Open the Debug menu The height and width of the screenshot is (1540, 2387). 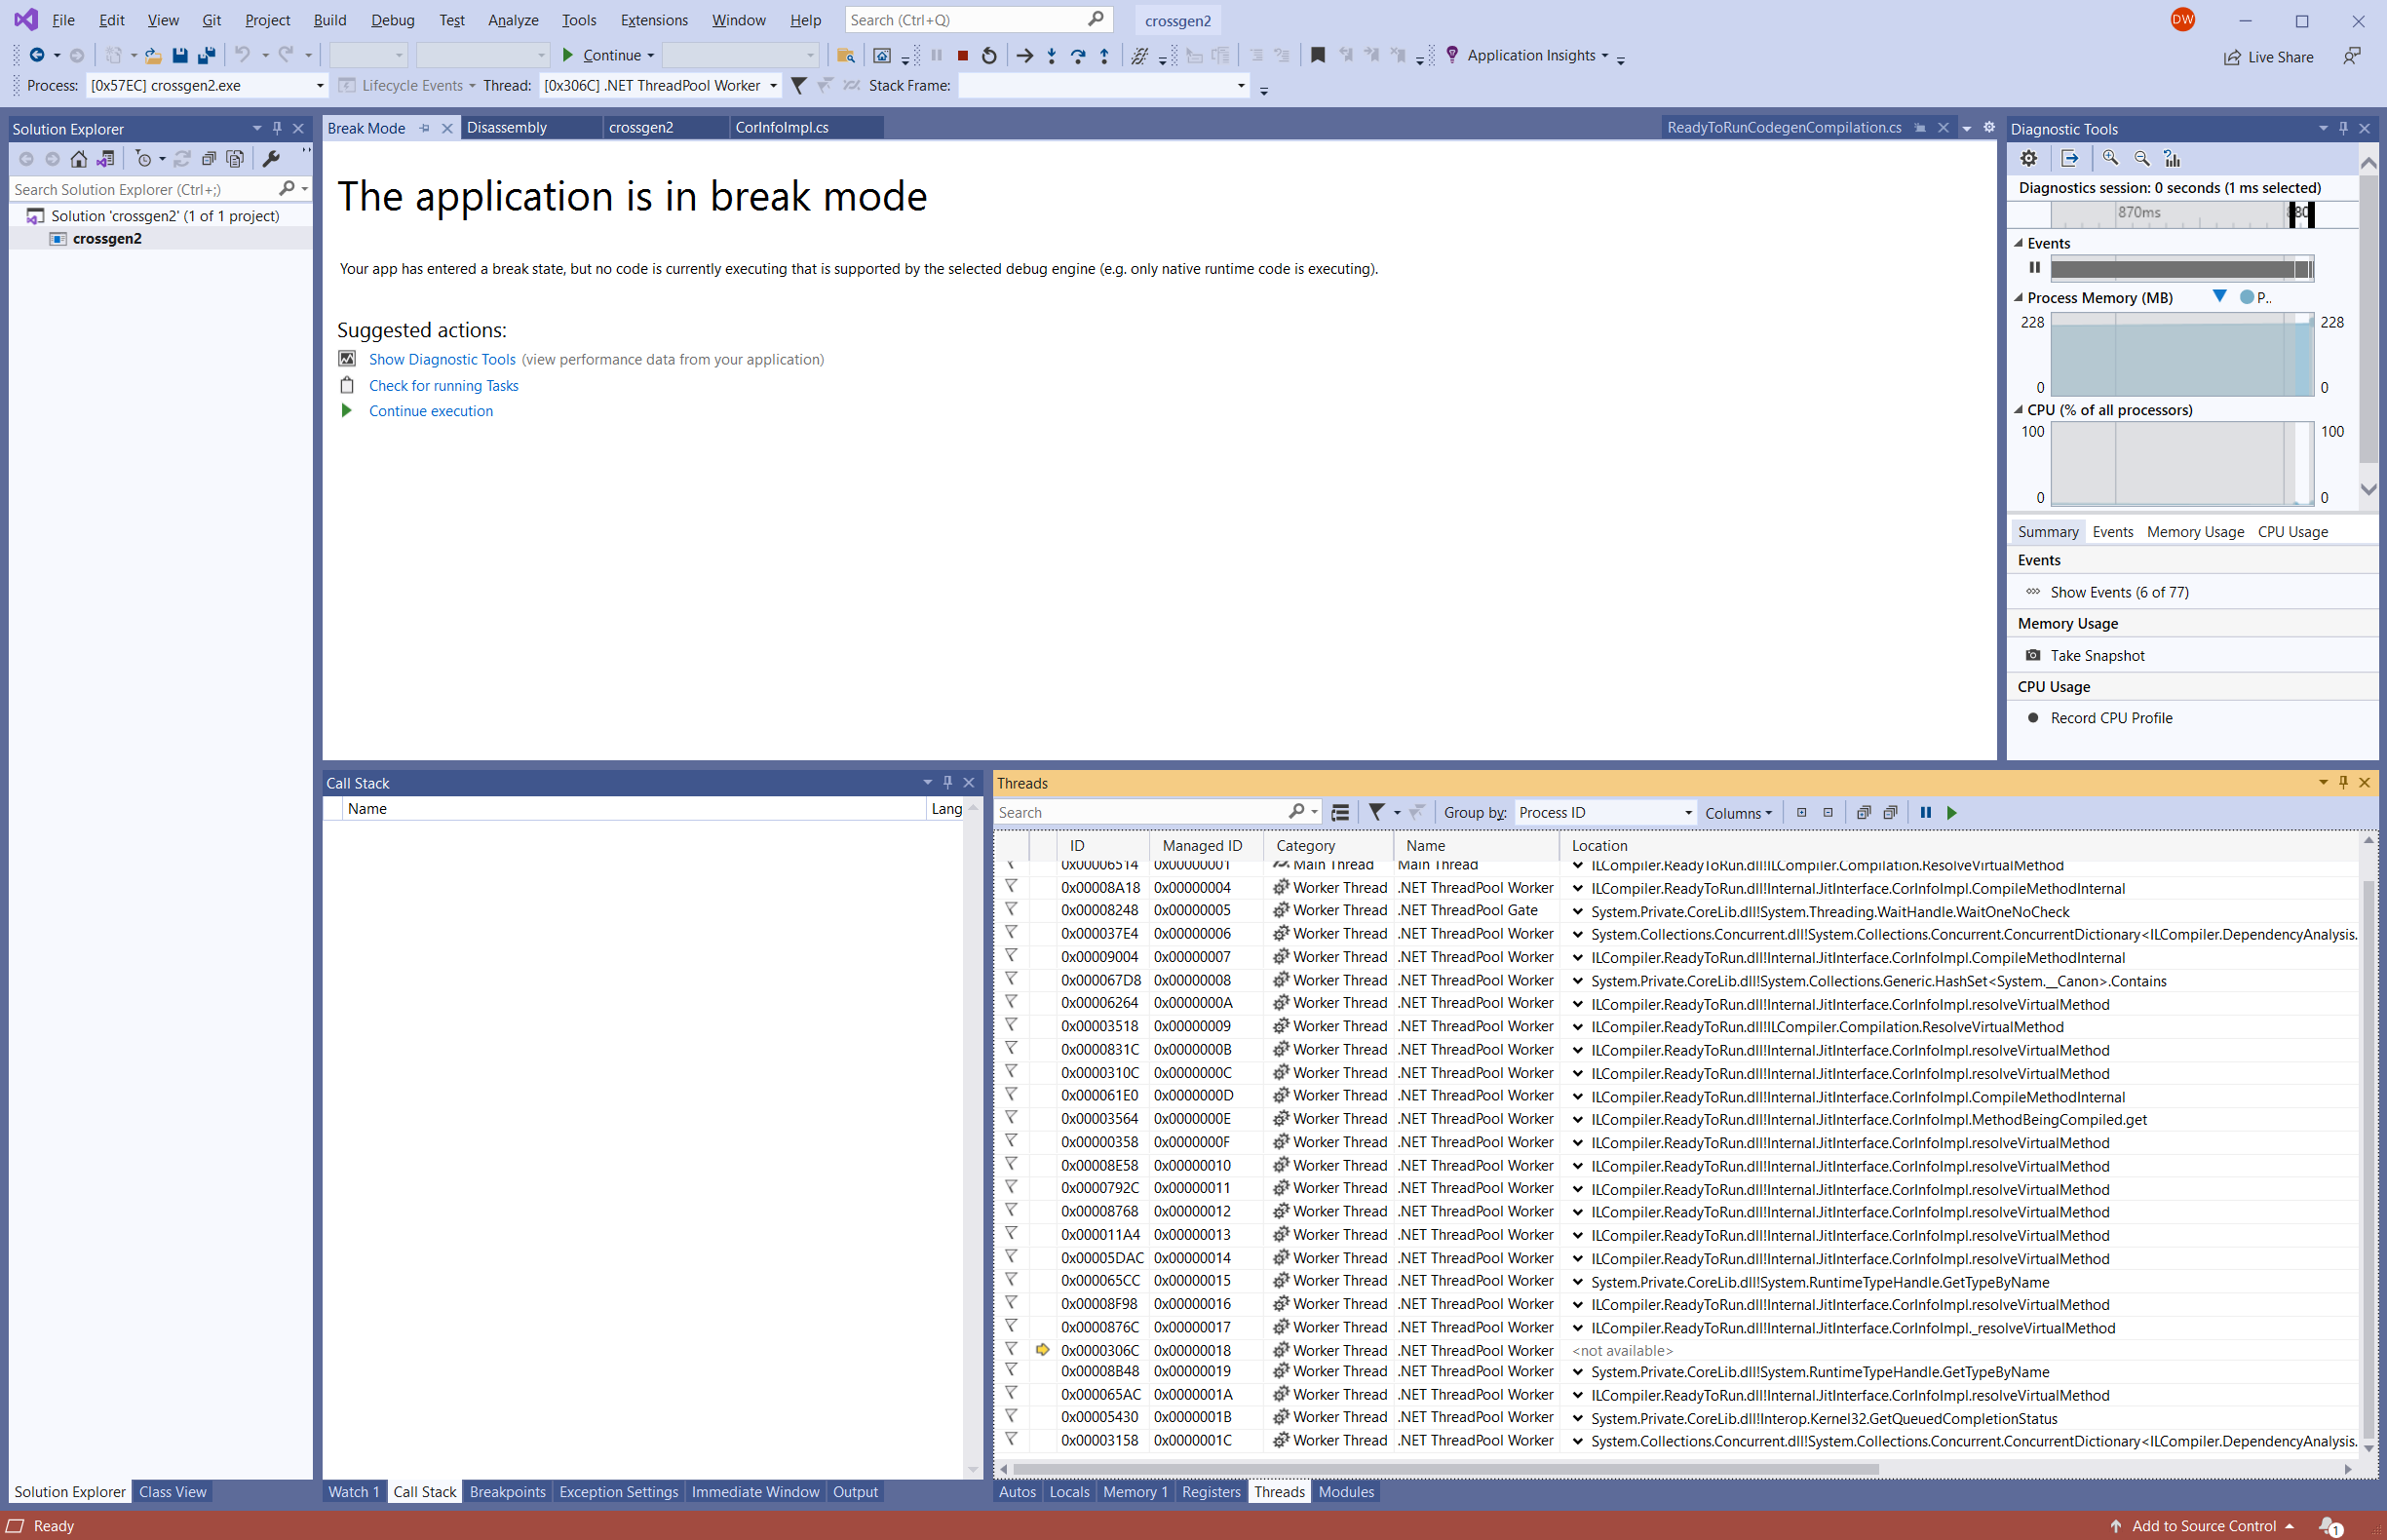point(392,20)
